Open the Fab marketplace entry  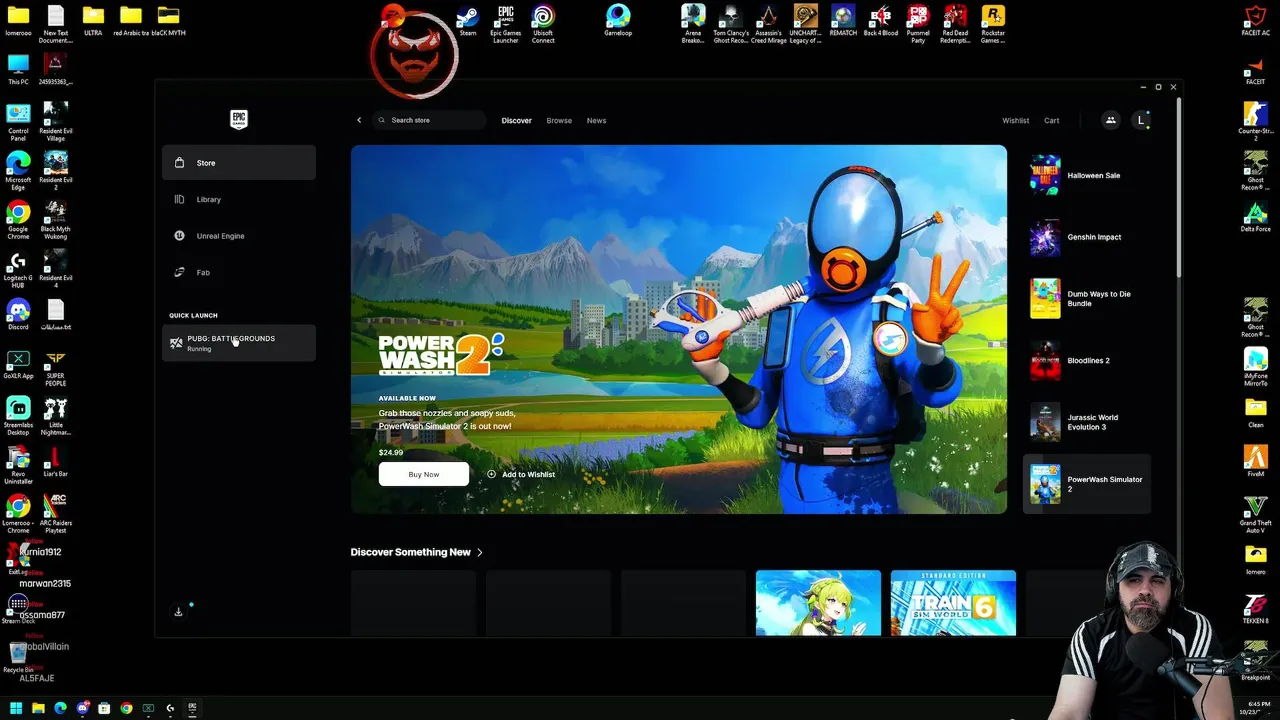pyautogui.click(x=238, y=272)
